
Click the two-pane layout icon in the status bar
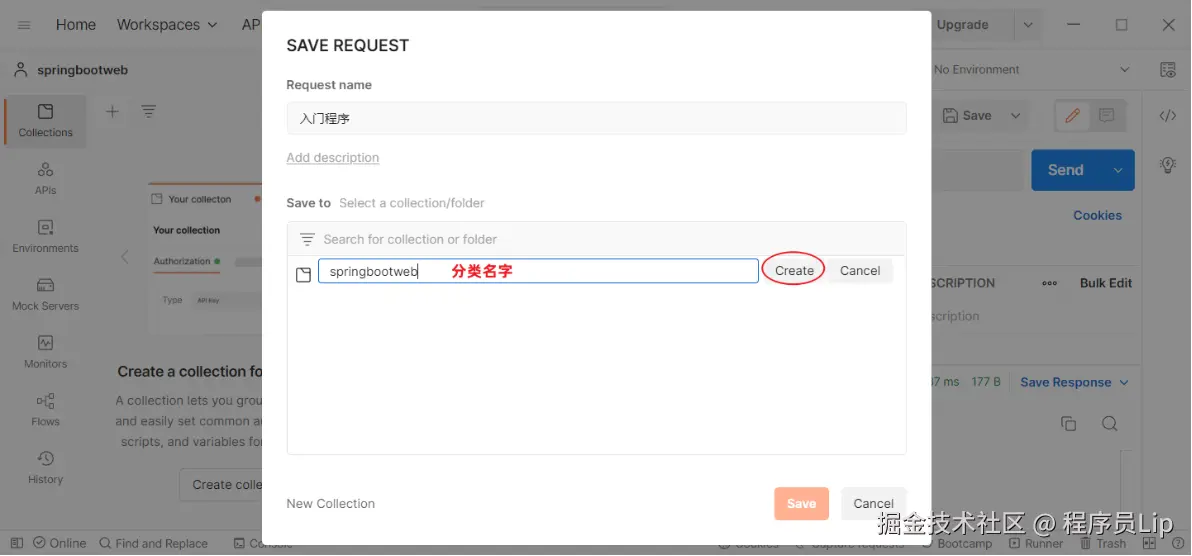pos(1149,544)
